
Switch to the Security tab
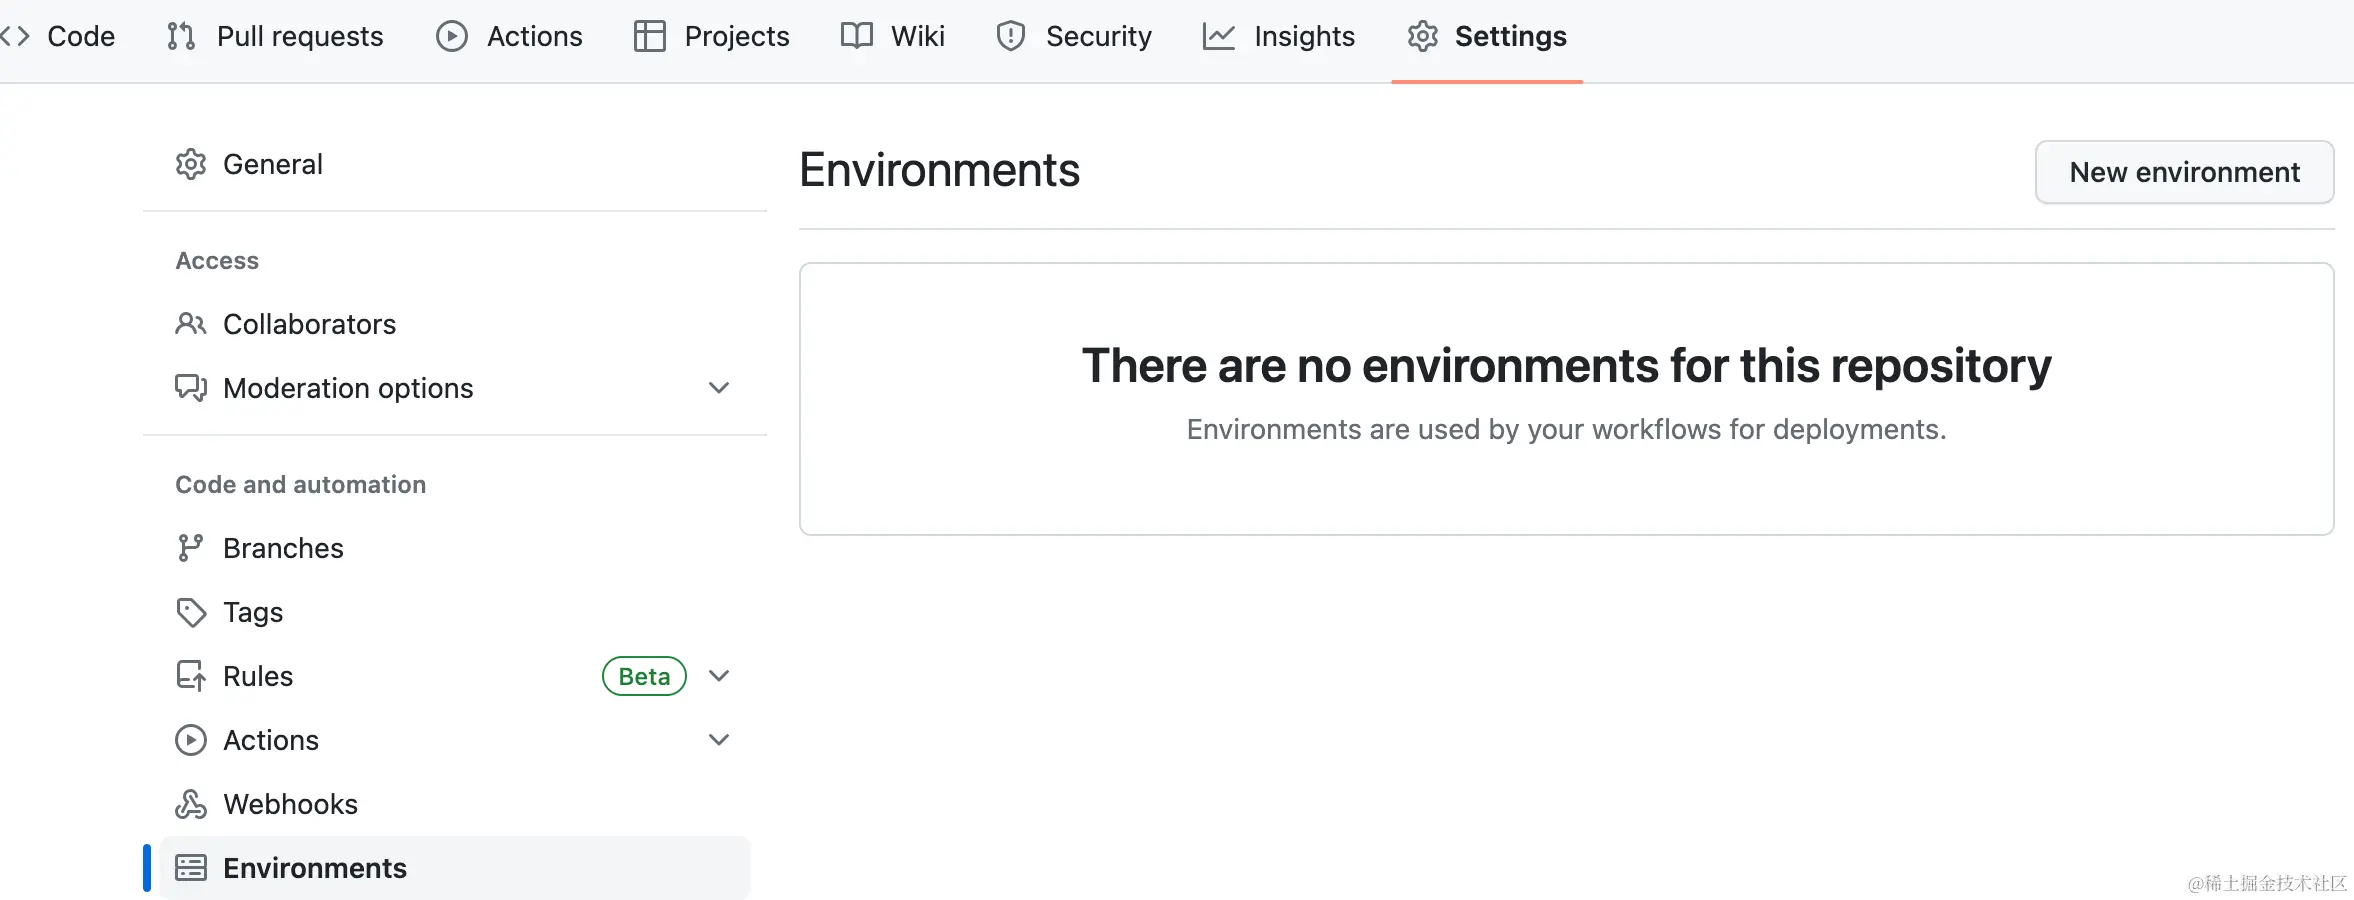[x=1074, y=36]
